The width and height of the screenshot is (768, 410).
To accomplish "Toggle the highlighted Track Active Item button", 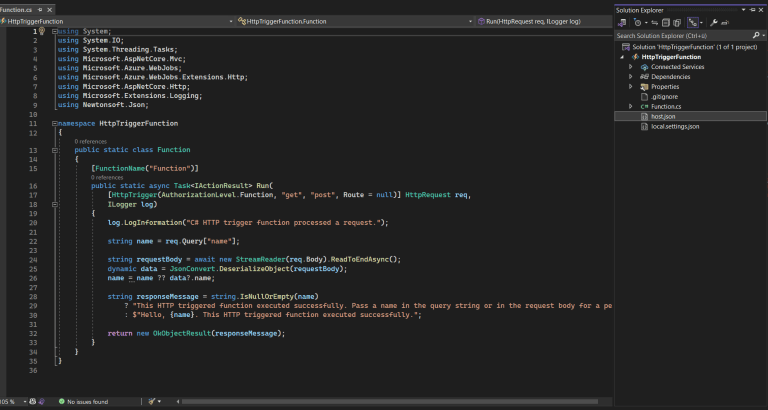I will (693, 23).
